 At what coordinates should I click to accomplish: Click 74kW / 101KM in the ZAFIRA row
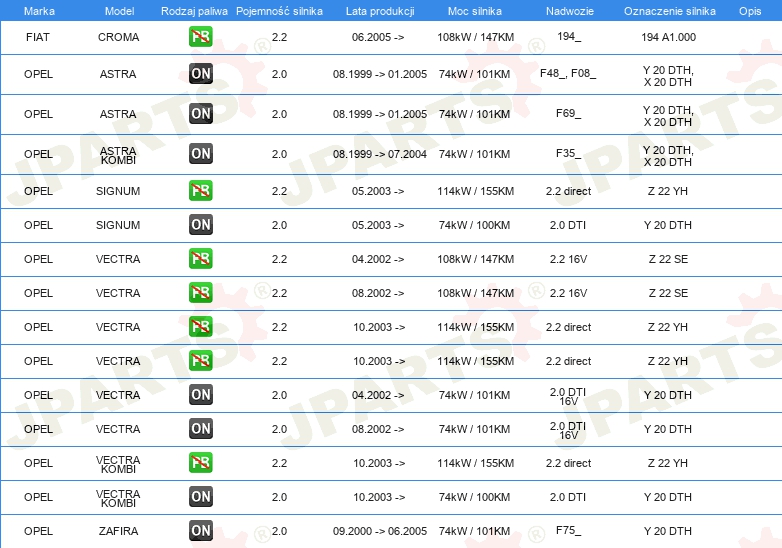[x=474, y=531]
